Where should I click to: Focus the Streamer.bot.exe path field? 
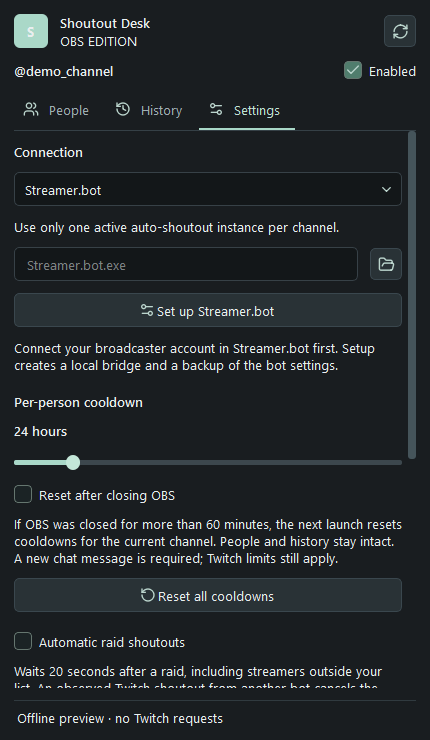(186, 264)
